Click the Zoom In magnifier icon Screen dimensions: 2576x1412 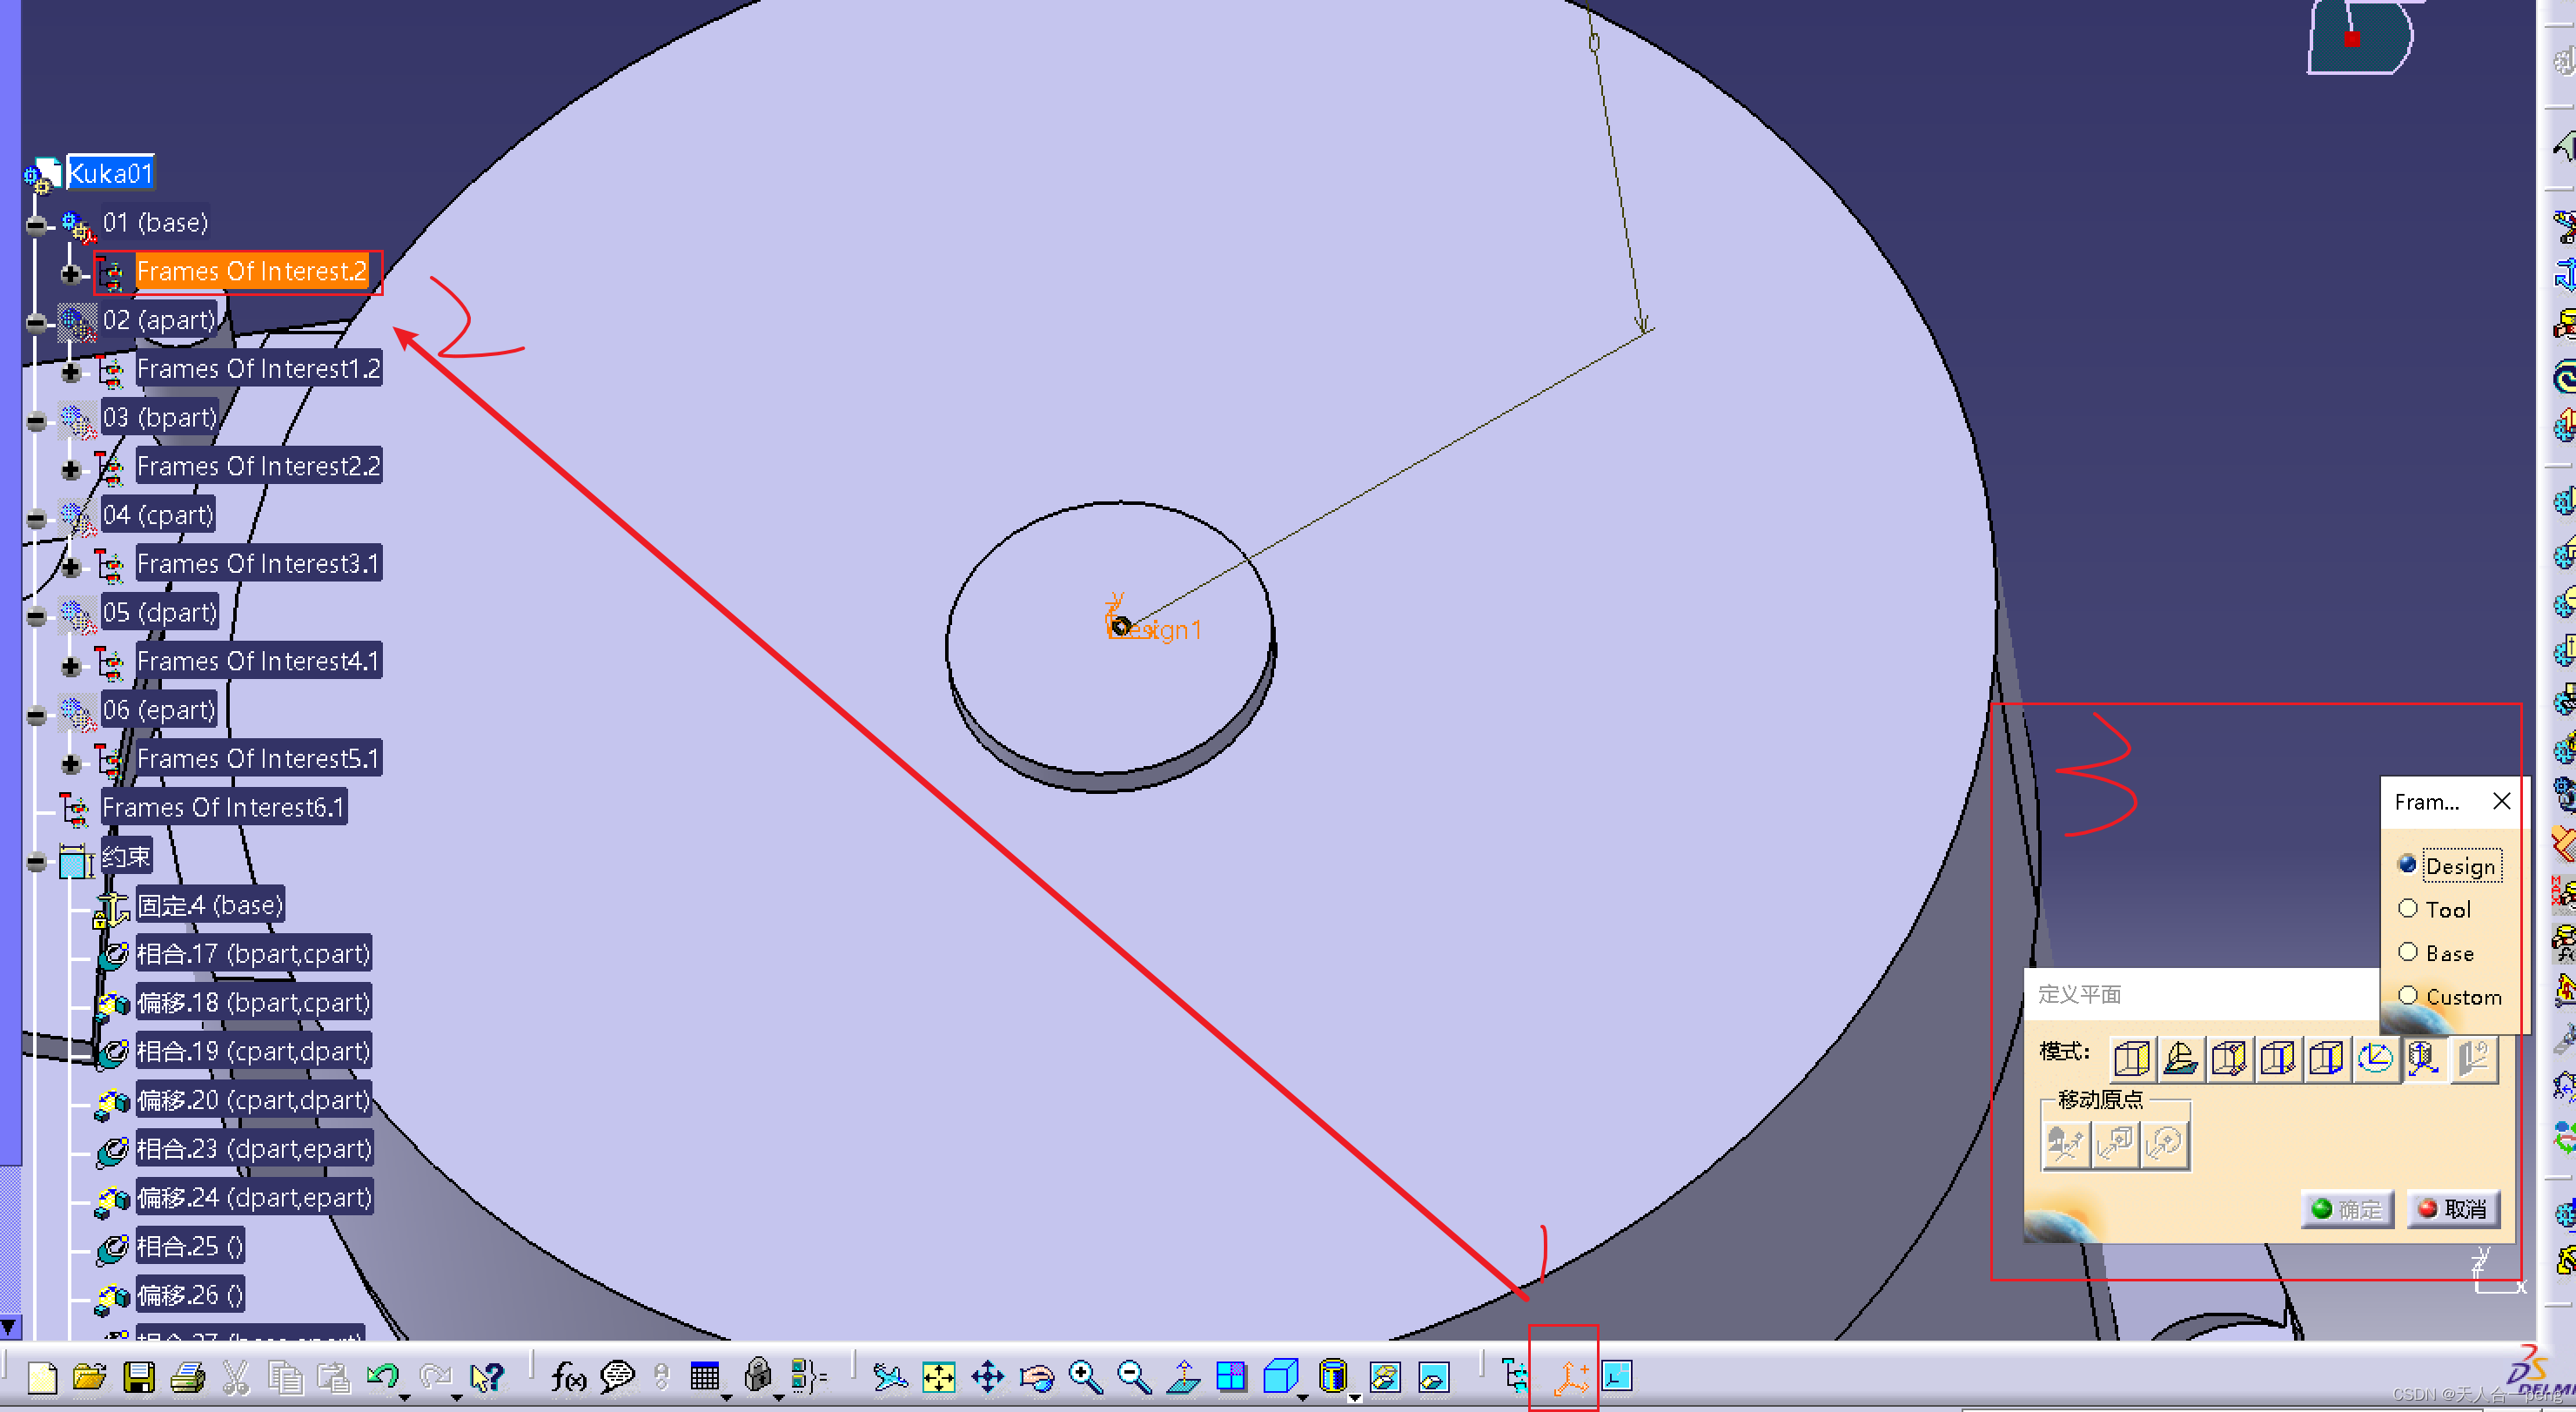pos(1085,1377)
